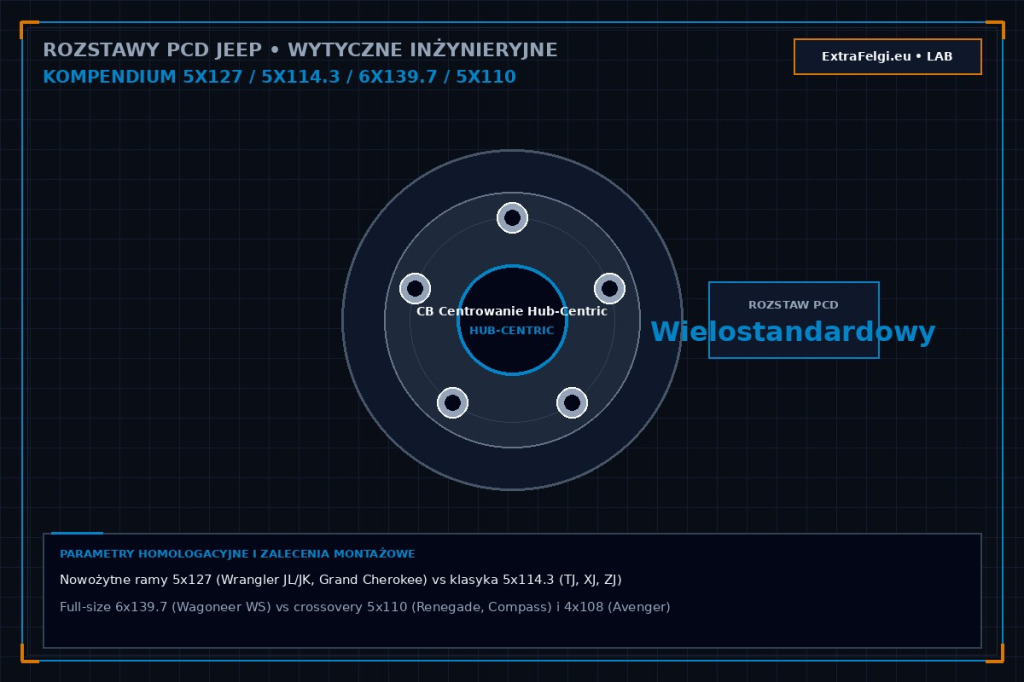
Task: Click the 'Wielostandardowy' value text
Action: (793, 332)
